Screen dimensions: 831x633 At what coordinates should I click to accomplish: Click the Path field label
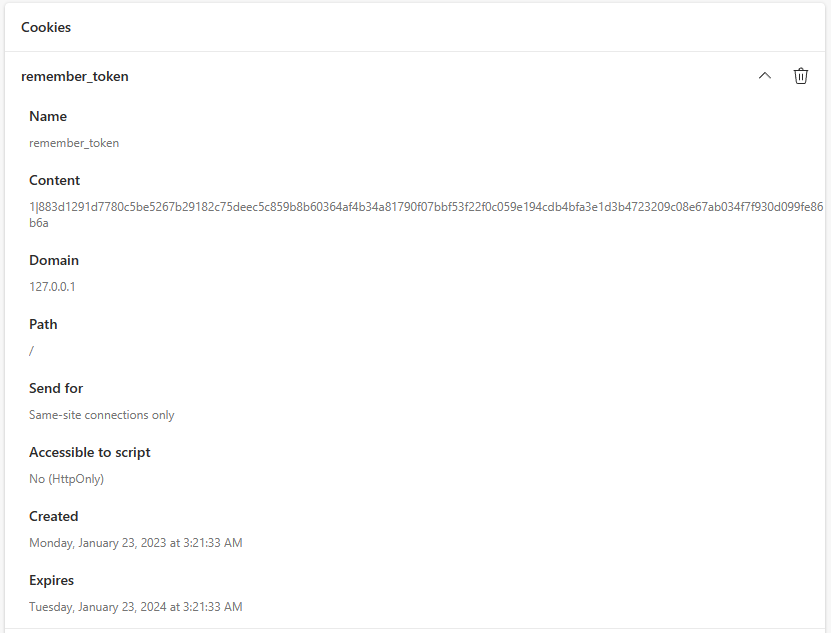pos(43,324)
